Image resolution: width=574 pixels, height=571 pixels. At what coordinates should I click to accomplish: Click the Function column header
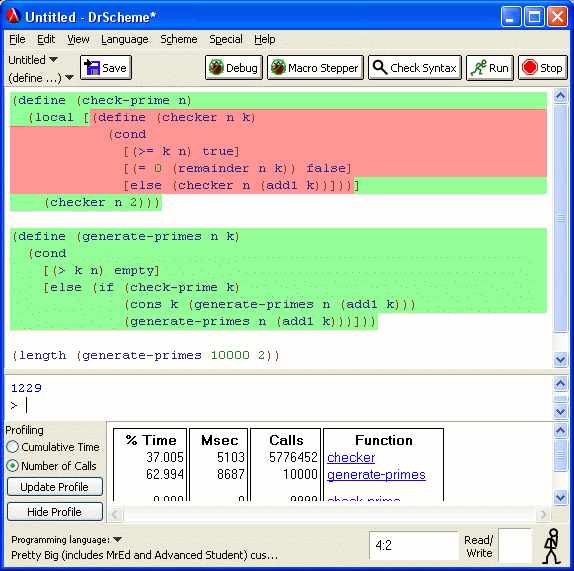pyautogui.click(x=384, y=440)
